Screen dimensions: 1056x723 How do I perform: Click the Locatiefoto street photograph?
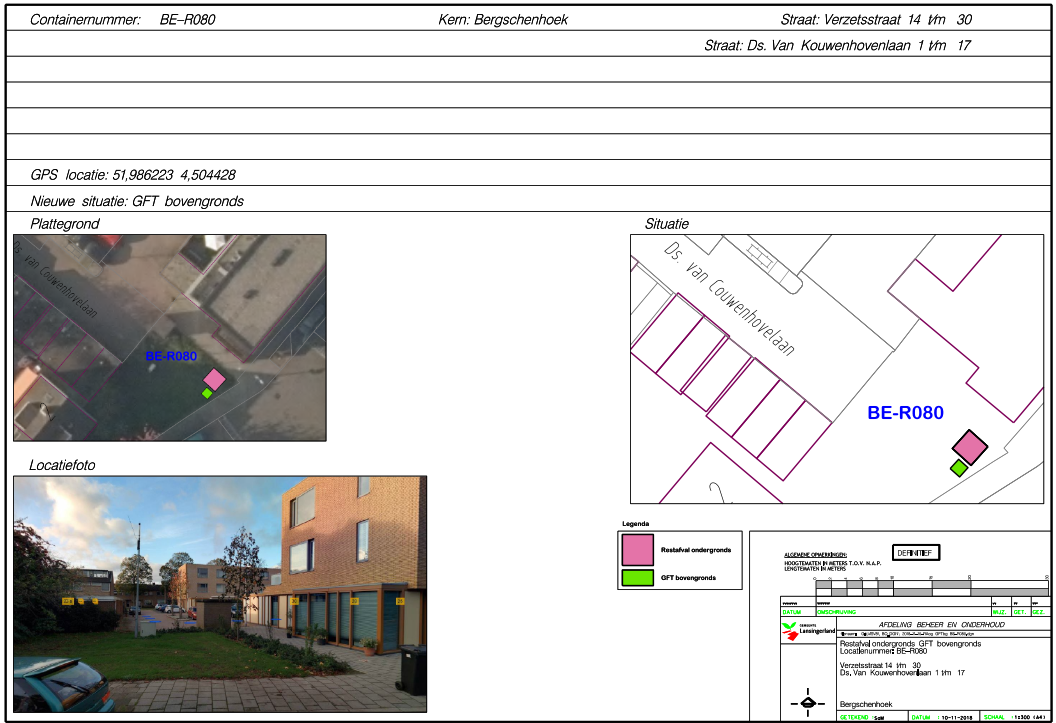pos(220,595)
